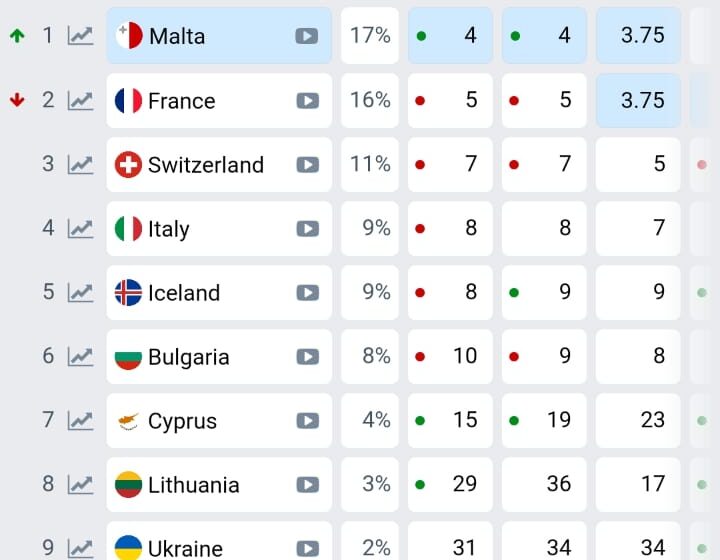
Task: Click Malta's 3.75 odds cell
Action: point(638,36)
